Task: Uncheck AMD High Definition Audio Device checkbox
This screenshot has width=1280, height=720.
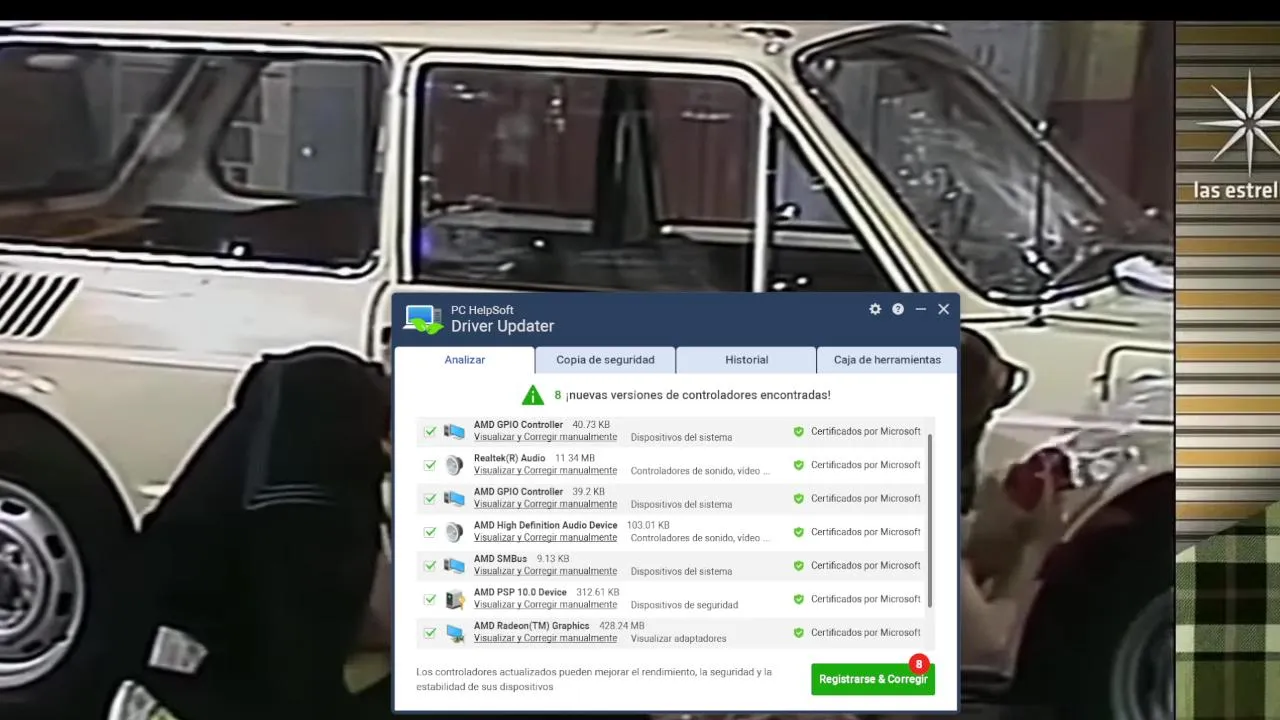Action: click(430, 532)
